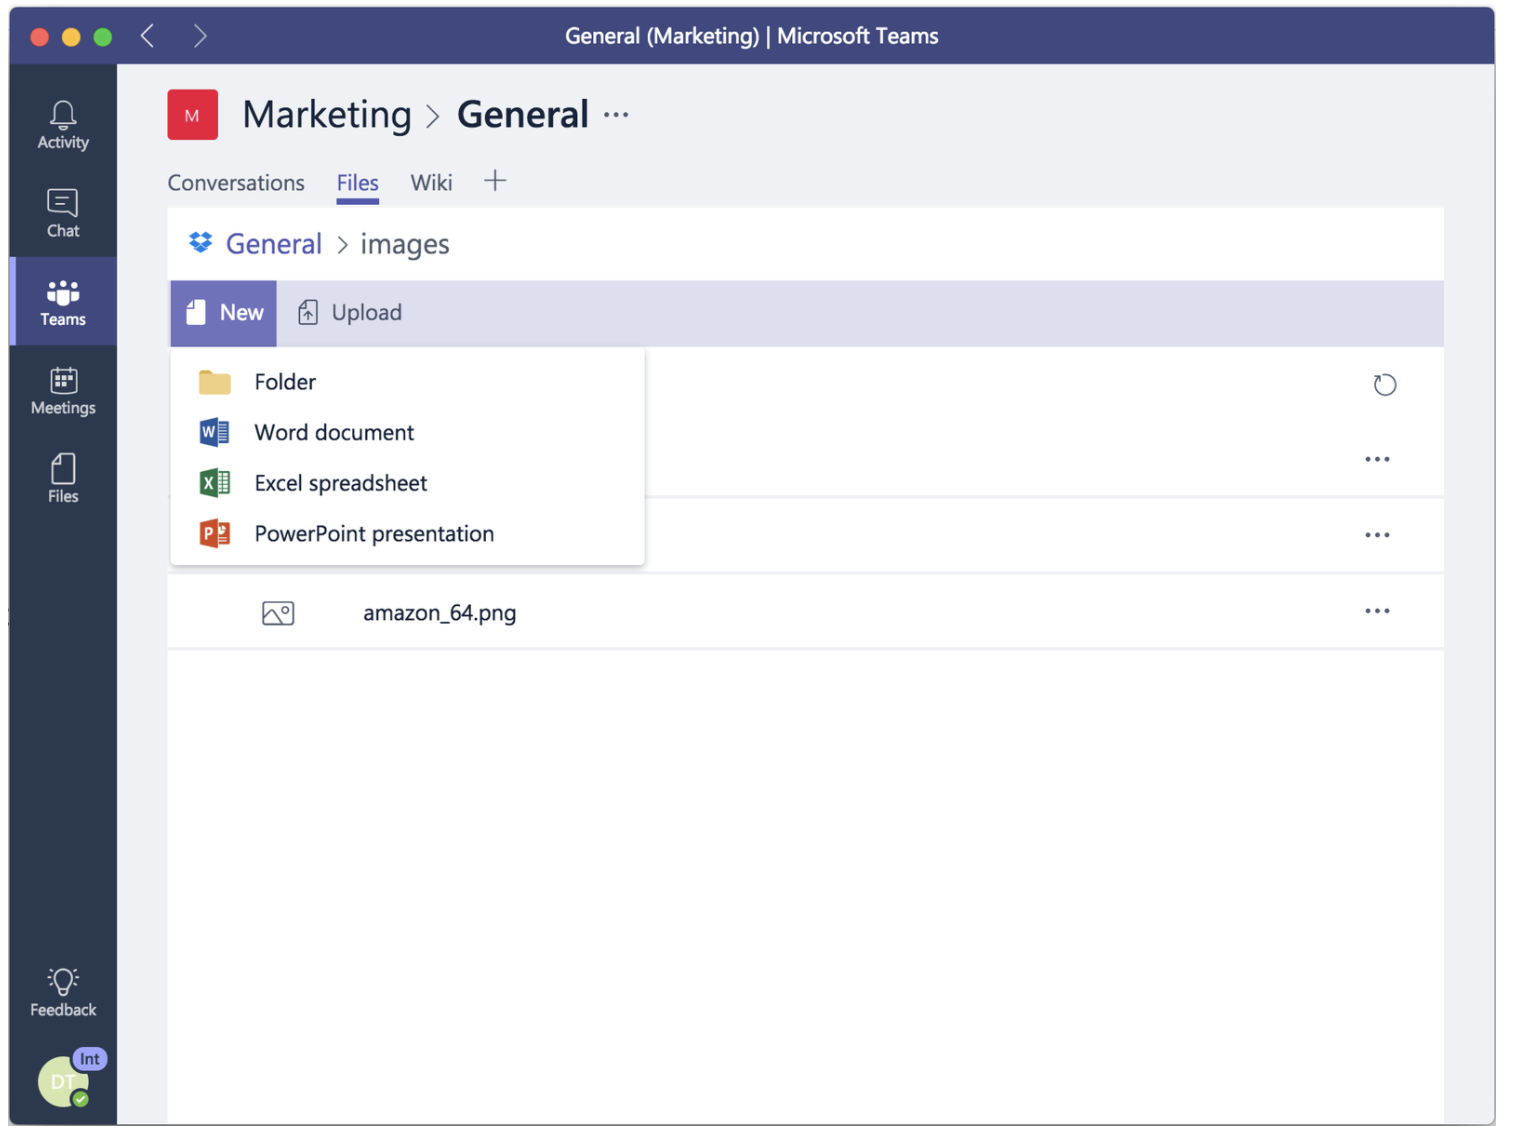Click the red Marketing team avatar

point(192,115)
